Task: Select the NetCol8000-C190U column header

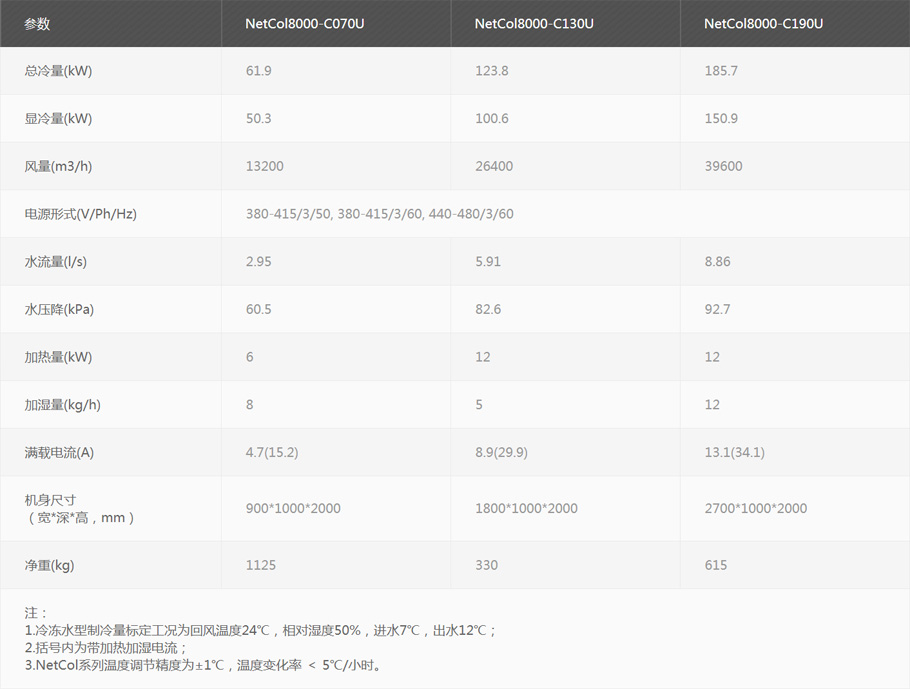Action: pos(763,24)
